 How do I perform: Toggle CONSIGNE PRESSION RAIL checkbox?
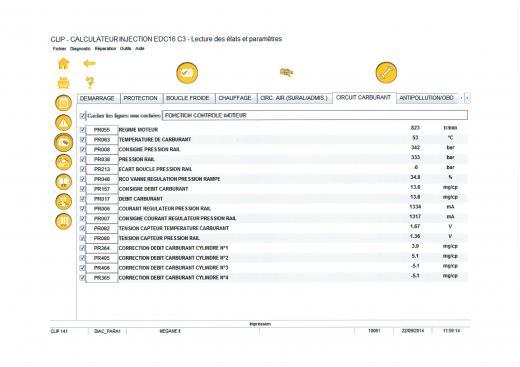[83, 149]
